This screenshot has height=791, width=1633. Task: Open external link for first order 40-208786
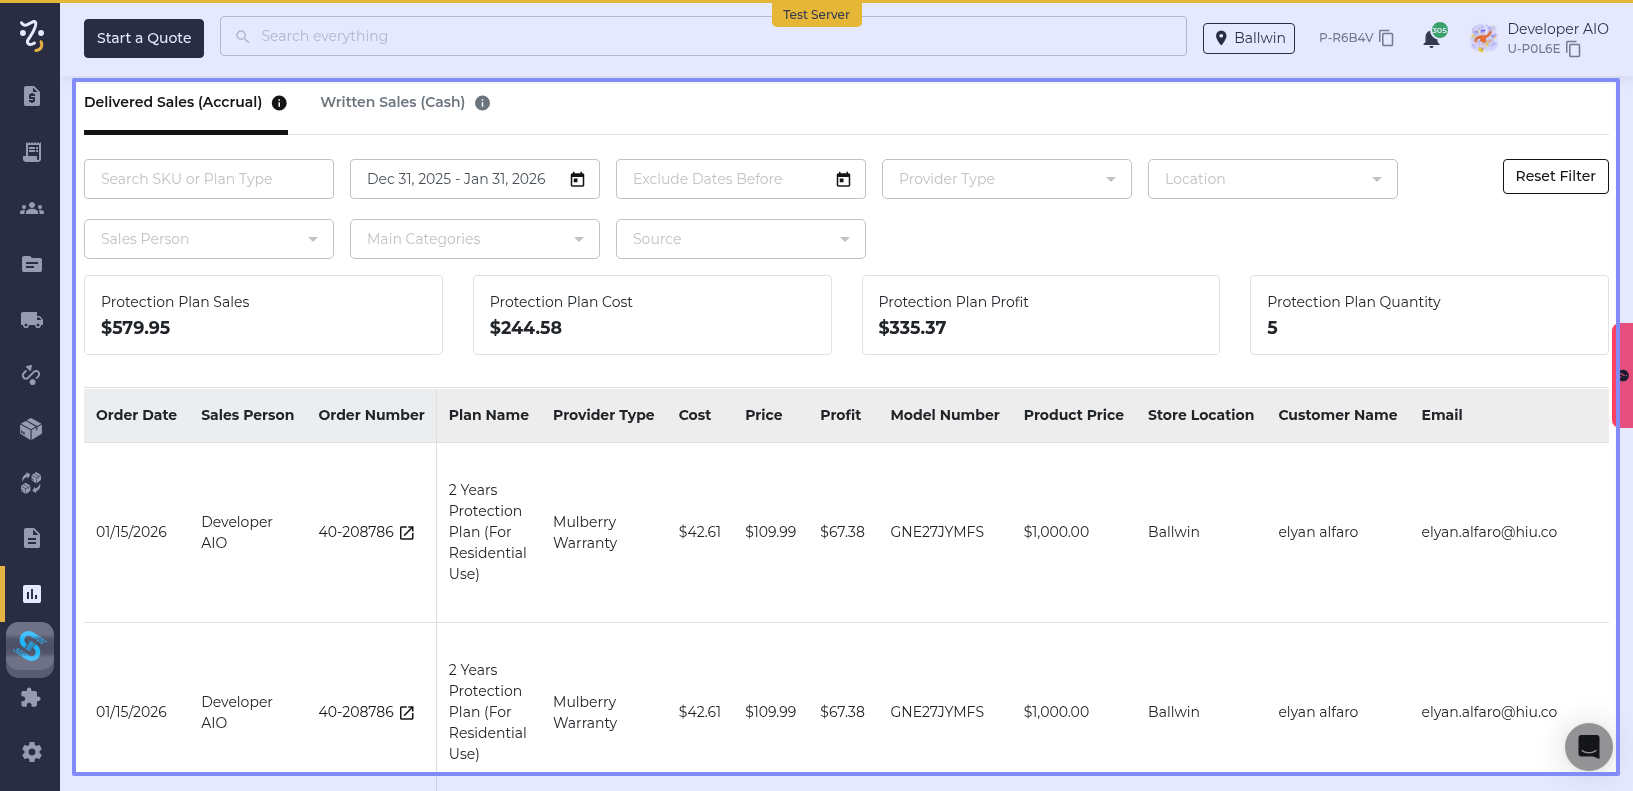tap(407, 533)
